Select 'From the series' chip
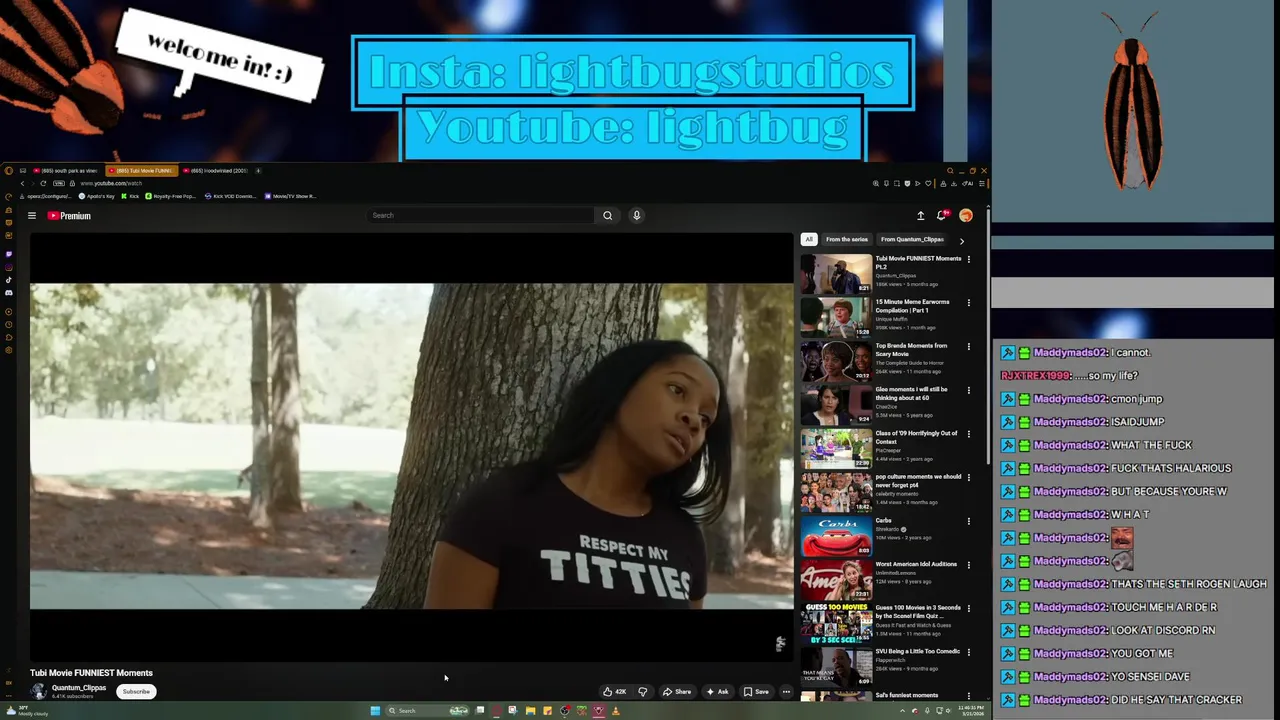The image size is (1280, 720). tap(847, 239)
